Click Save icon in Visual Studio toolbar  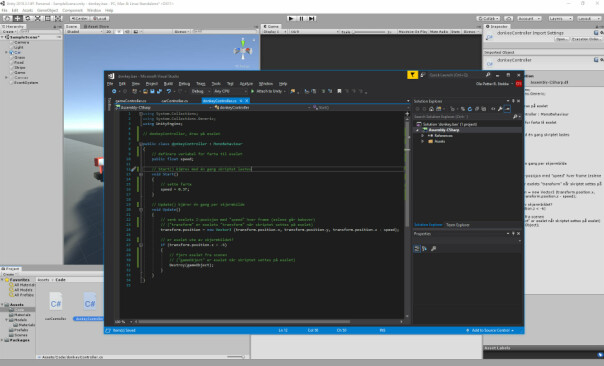pyautogui.click(x=153, y=91)
